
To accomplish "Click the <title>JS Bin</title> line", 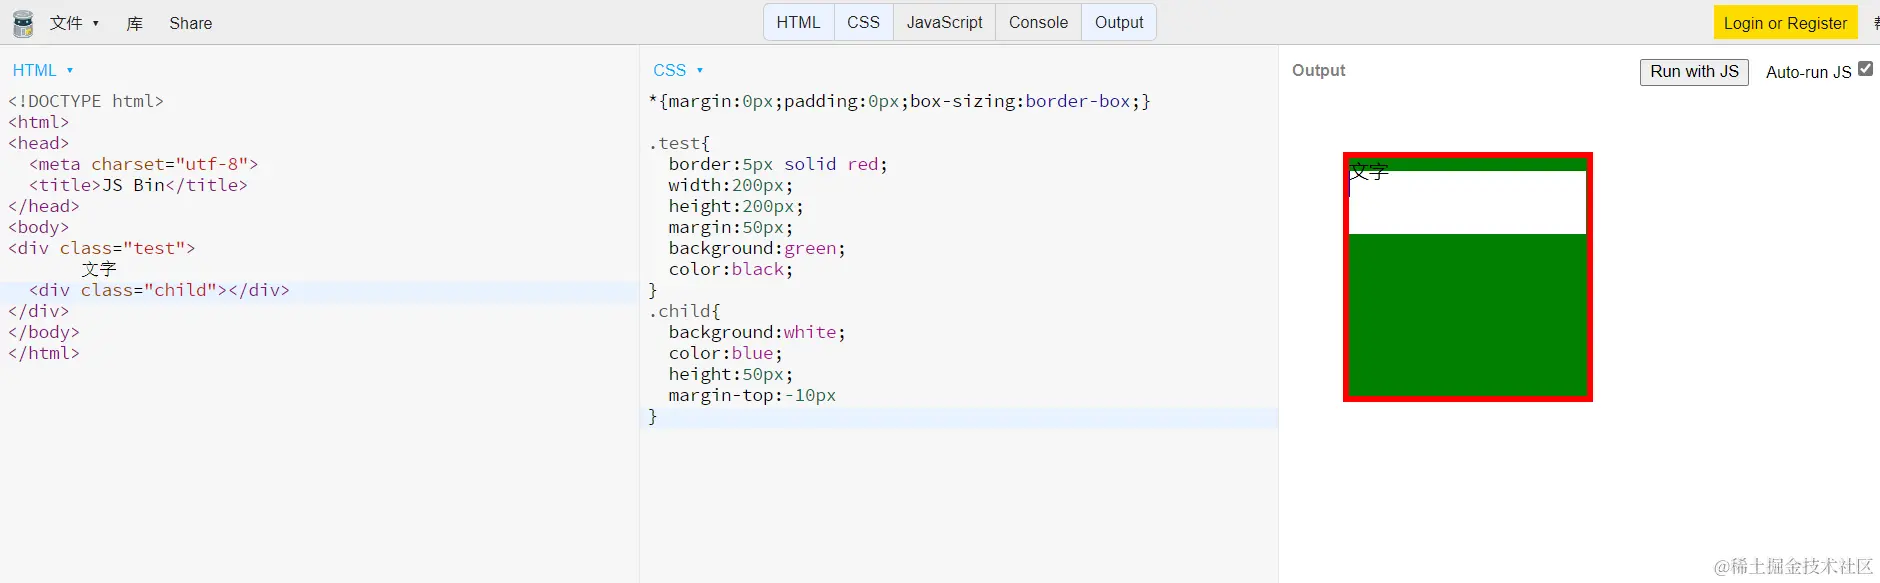I will 138,185.
